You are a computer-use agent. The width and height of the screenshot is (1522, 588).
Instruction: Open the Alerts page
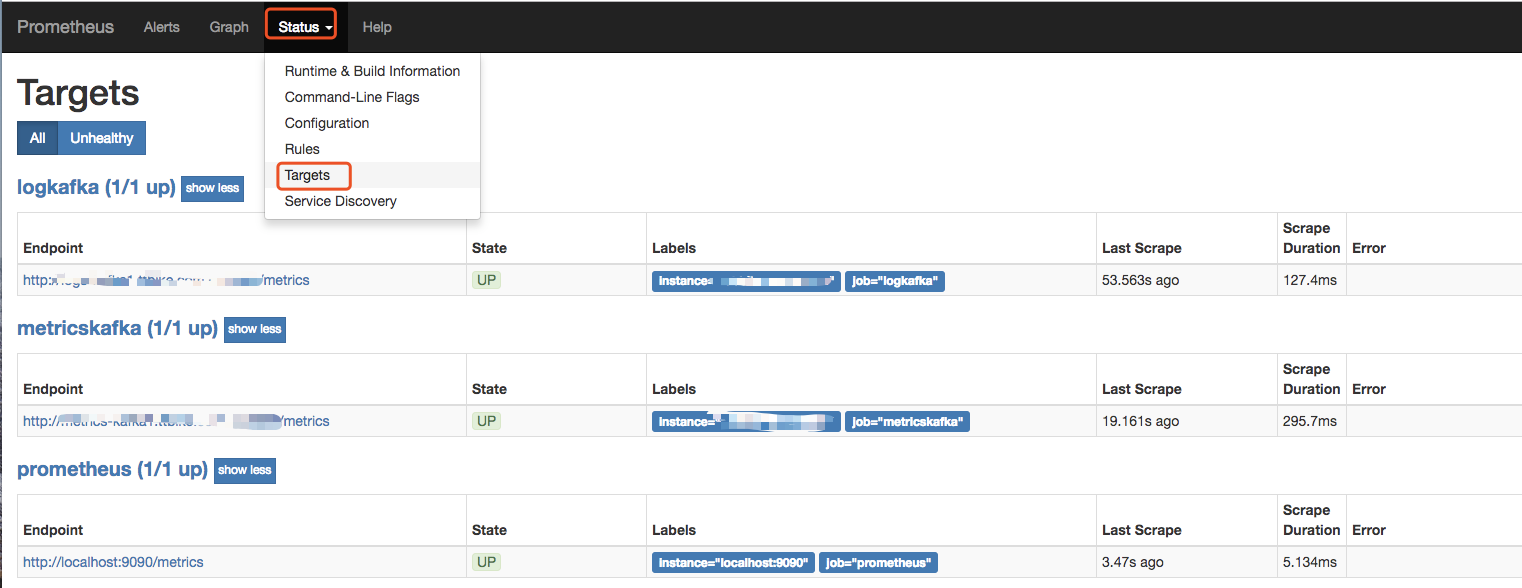[162, 27]
